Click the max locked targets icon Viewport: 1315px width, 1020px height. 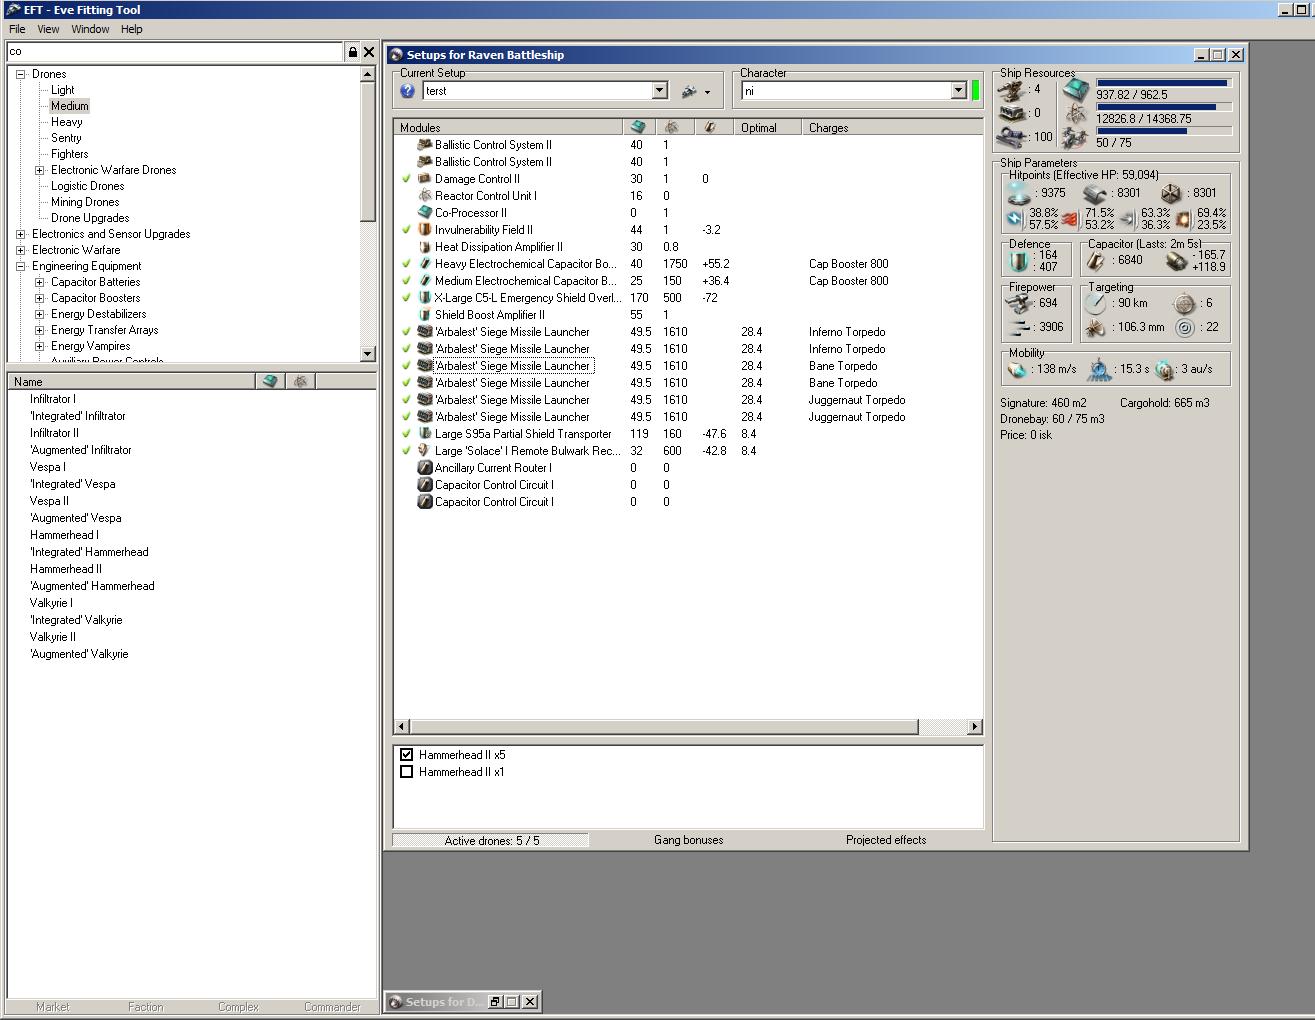(1185, 303)
